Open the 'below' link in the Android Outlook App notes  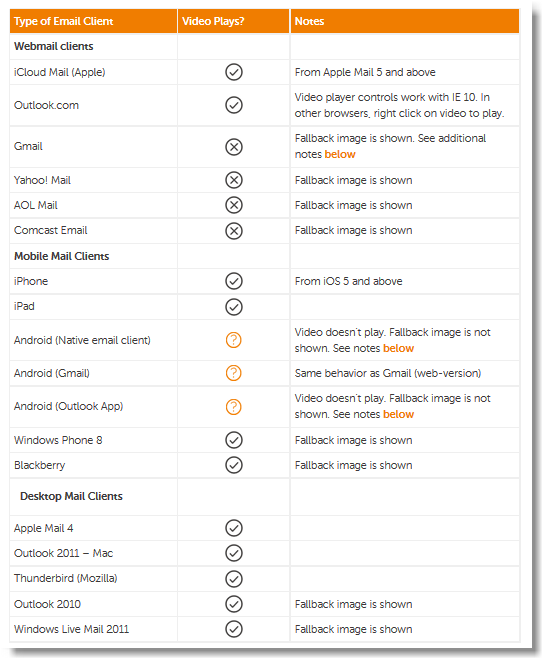398,414
